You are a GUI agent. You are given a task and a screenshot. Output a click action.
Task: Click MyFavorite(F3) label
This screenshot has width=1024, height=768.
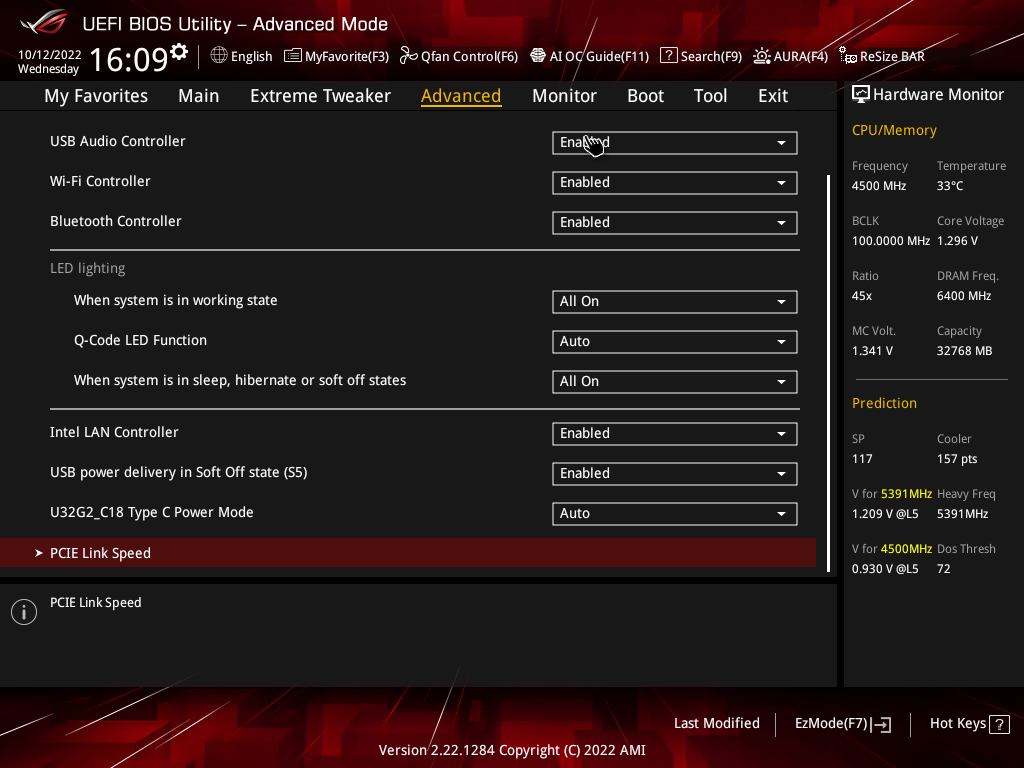tap(347, 57)
